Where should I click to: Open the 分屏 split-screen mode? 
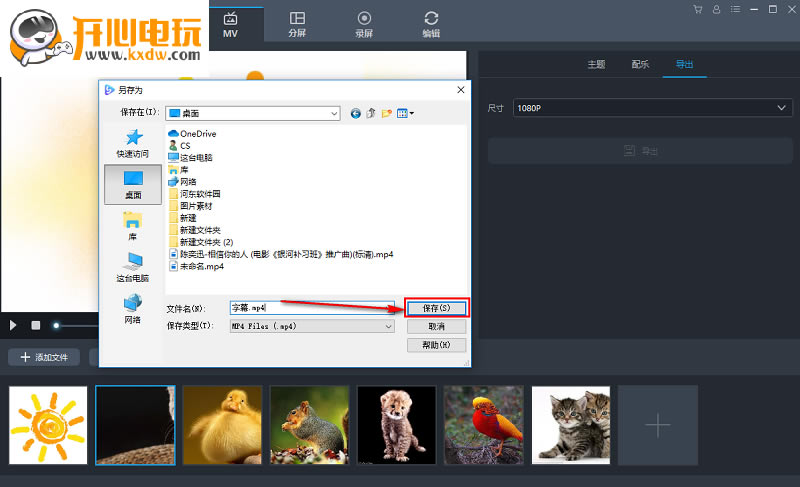[x=297, y=24]
